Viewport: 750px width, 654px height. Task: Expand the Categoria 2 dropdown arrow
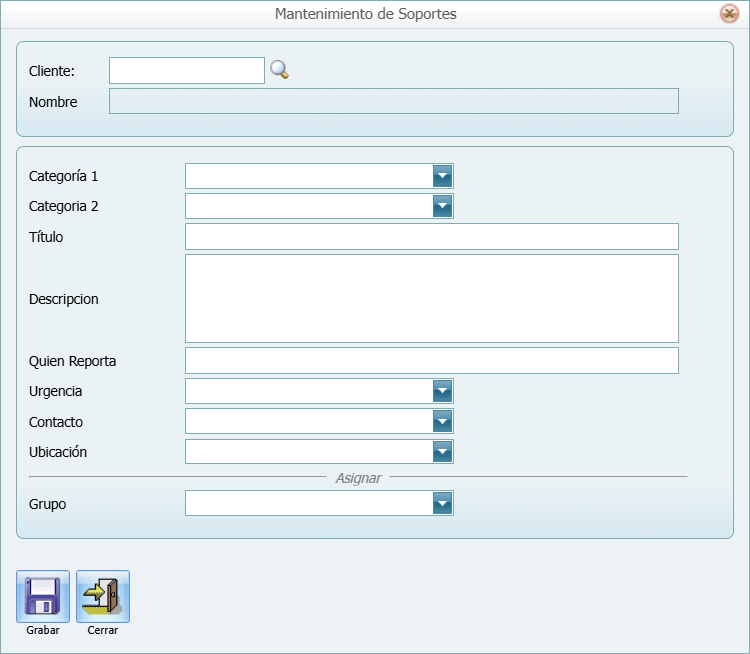point(442,206)
